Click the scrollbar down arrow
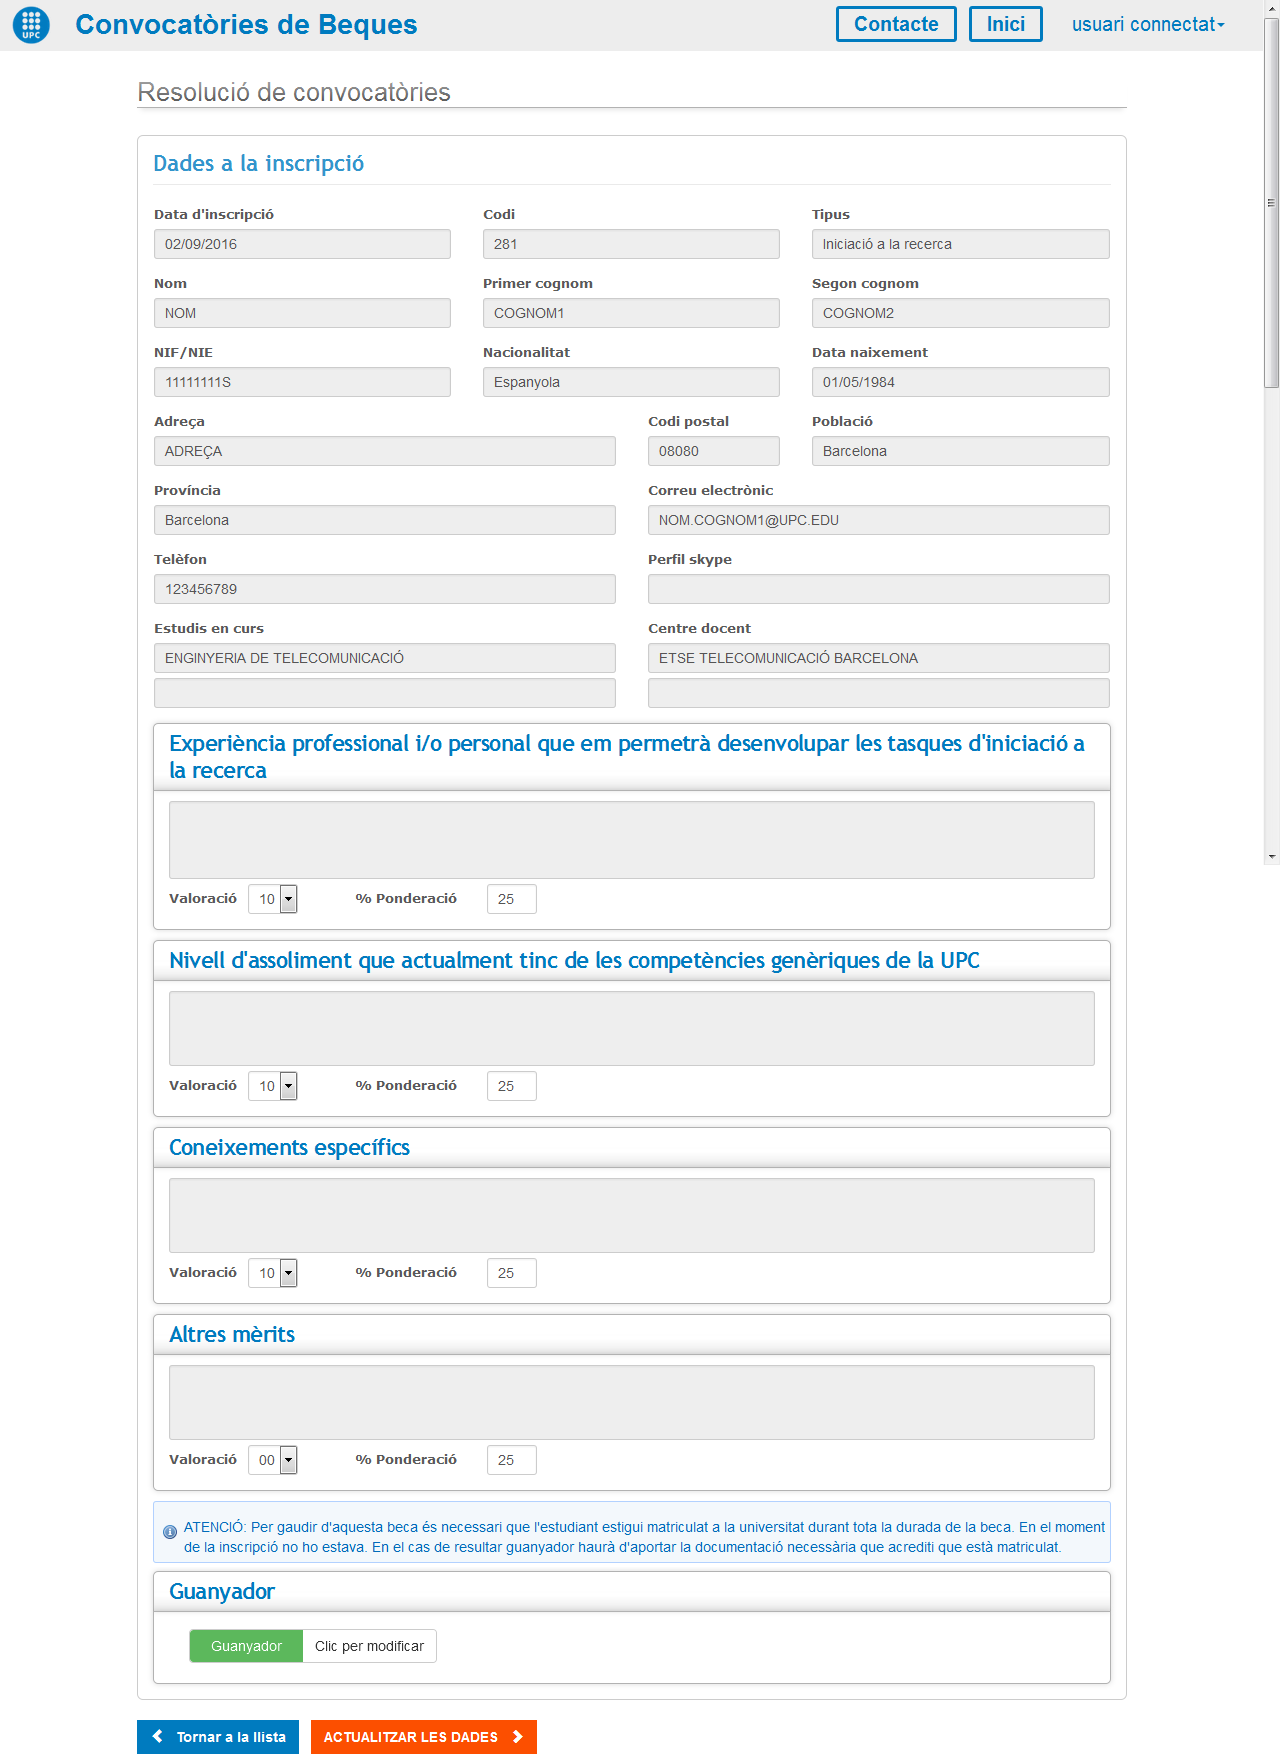This screenshot has height=1763, width=1280. tap(1271, 857)
